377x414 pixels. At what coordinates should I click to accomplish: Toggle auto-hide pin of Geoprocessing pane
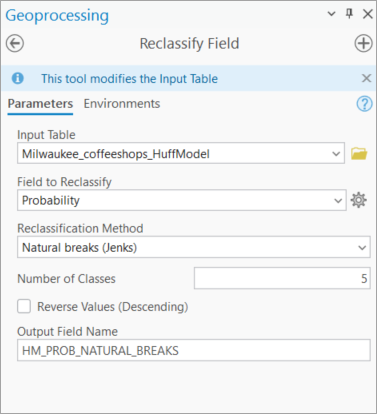(x=349, y=14)
